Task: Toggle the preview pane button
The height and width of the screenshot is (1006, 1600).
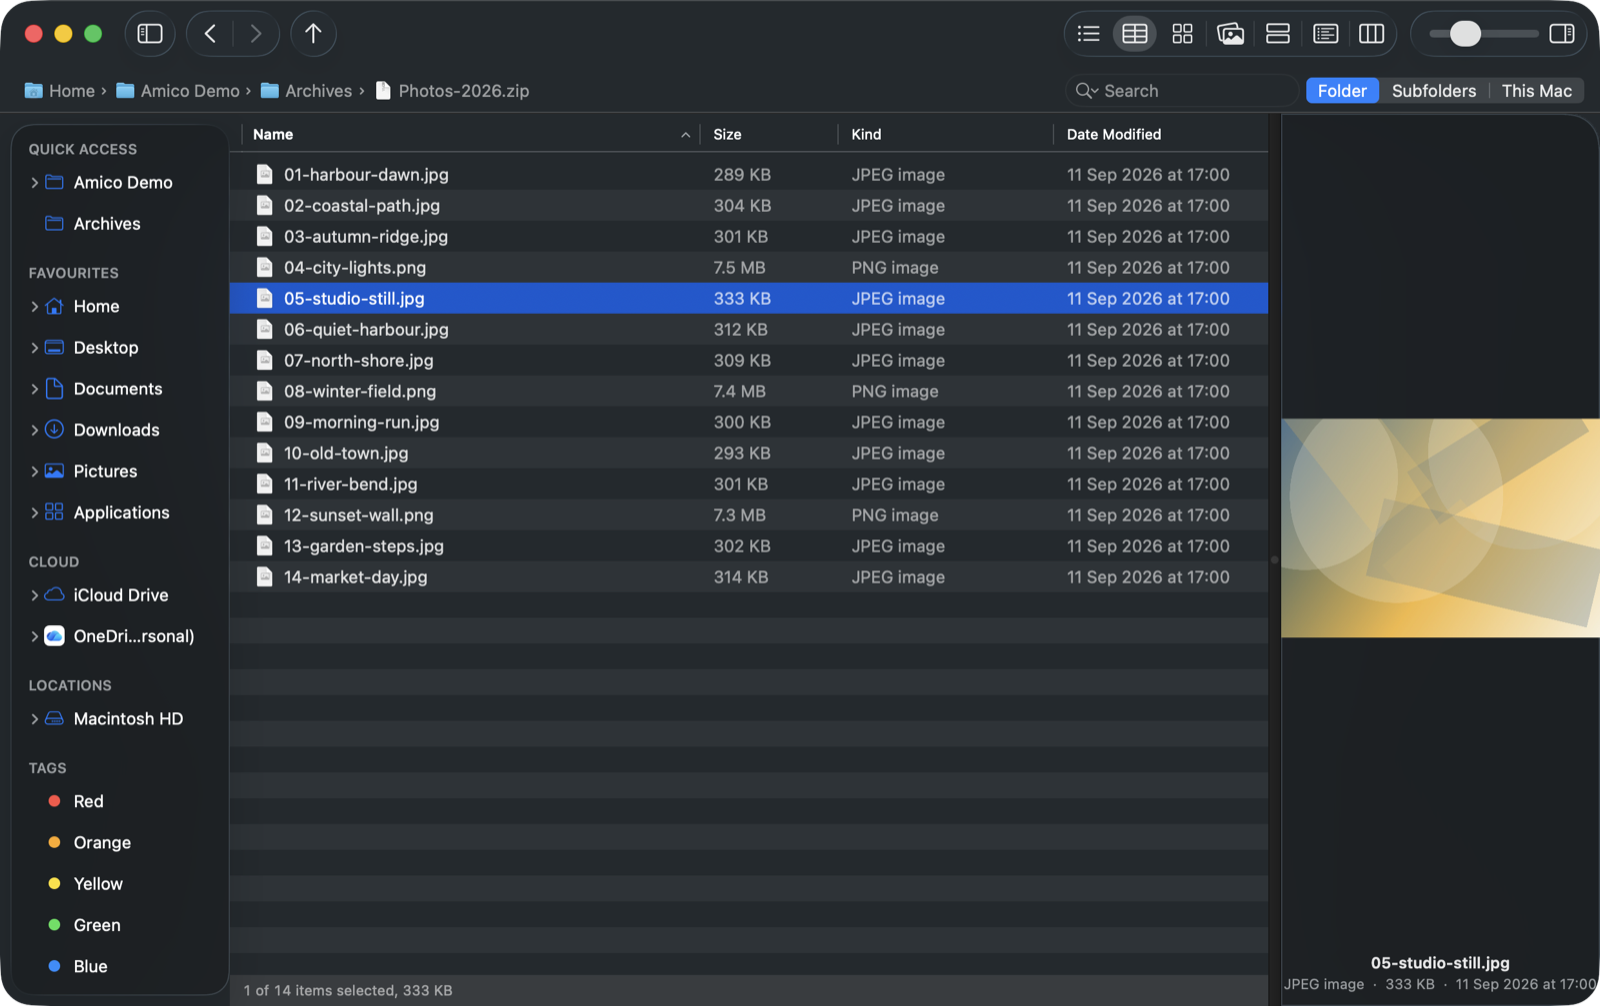Action: coord(1562,34)
